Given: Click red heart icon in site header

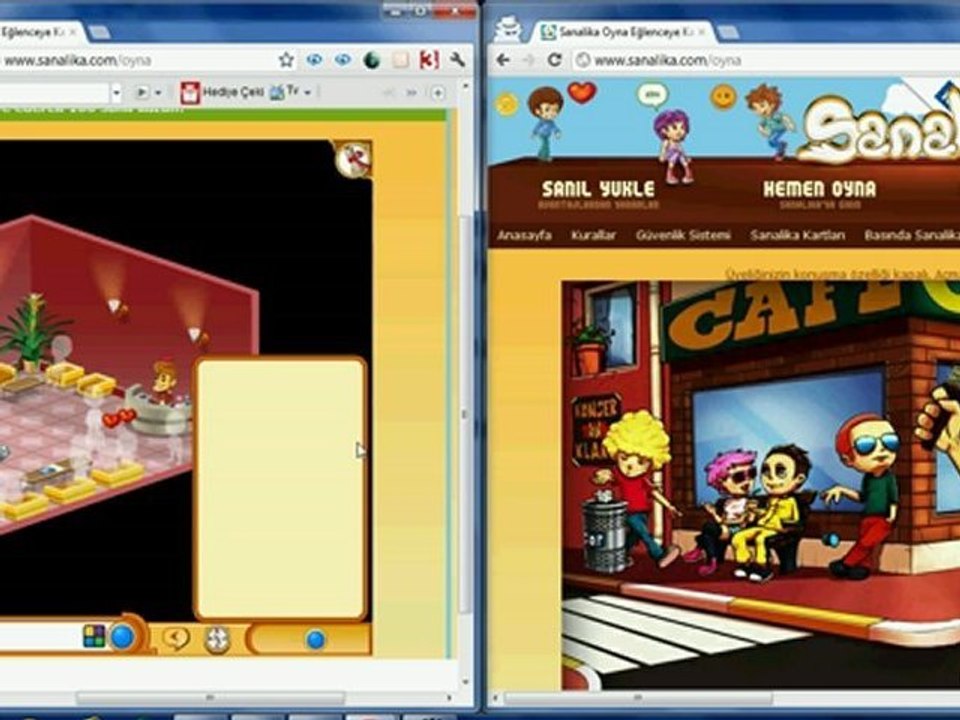Looking at the screenshot, I should pyautogui.click(x=582, y=92).
